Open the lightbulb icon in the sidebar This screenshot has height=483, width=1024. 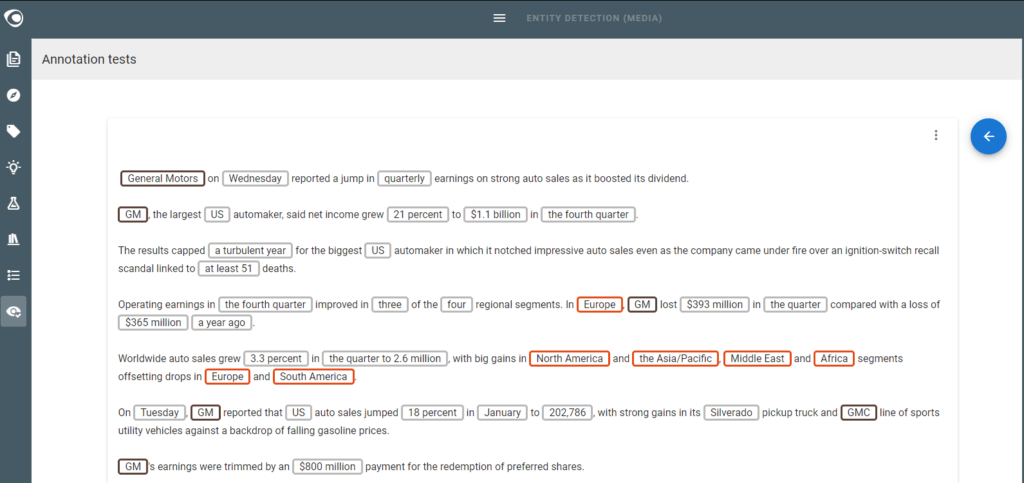(14, 168)
